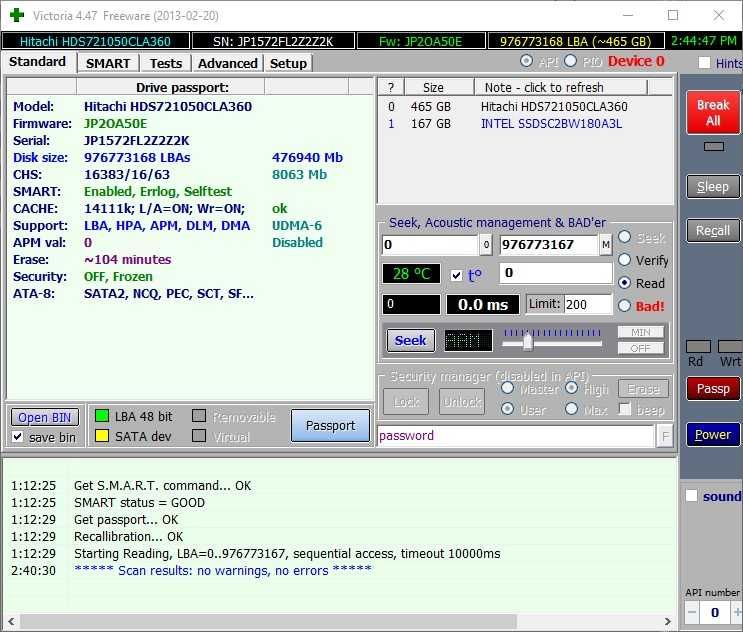Click the end LBA field 976773167
Image resolution: width=743 pixels, height=632 pixels.
coord(549,245)
